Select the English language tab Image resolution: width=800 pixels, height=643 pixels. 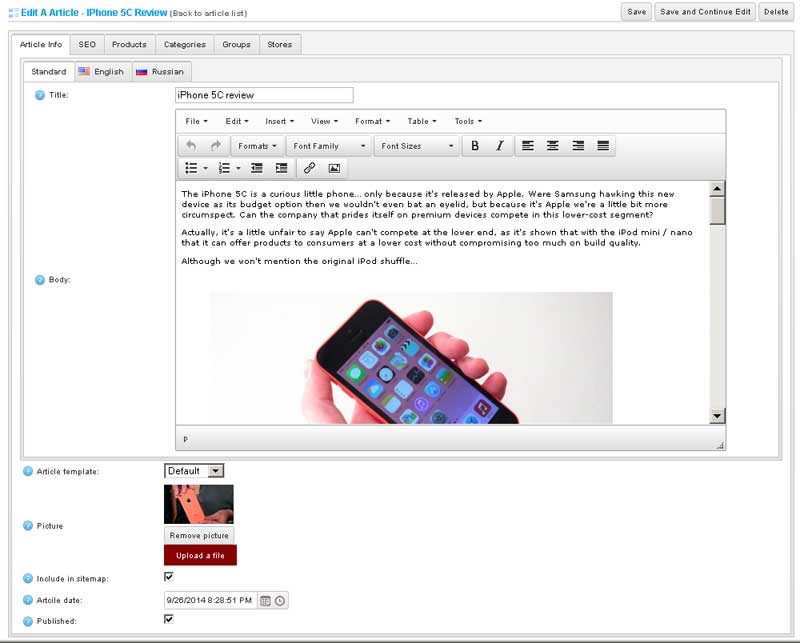pos(103,71)
